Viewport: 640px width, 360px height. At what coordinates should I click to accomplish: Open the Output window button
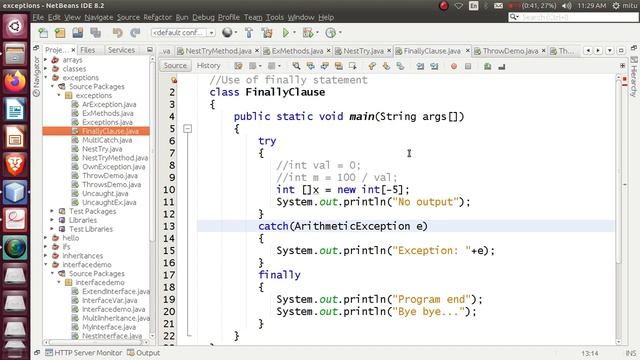pos(143,353)
